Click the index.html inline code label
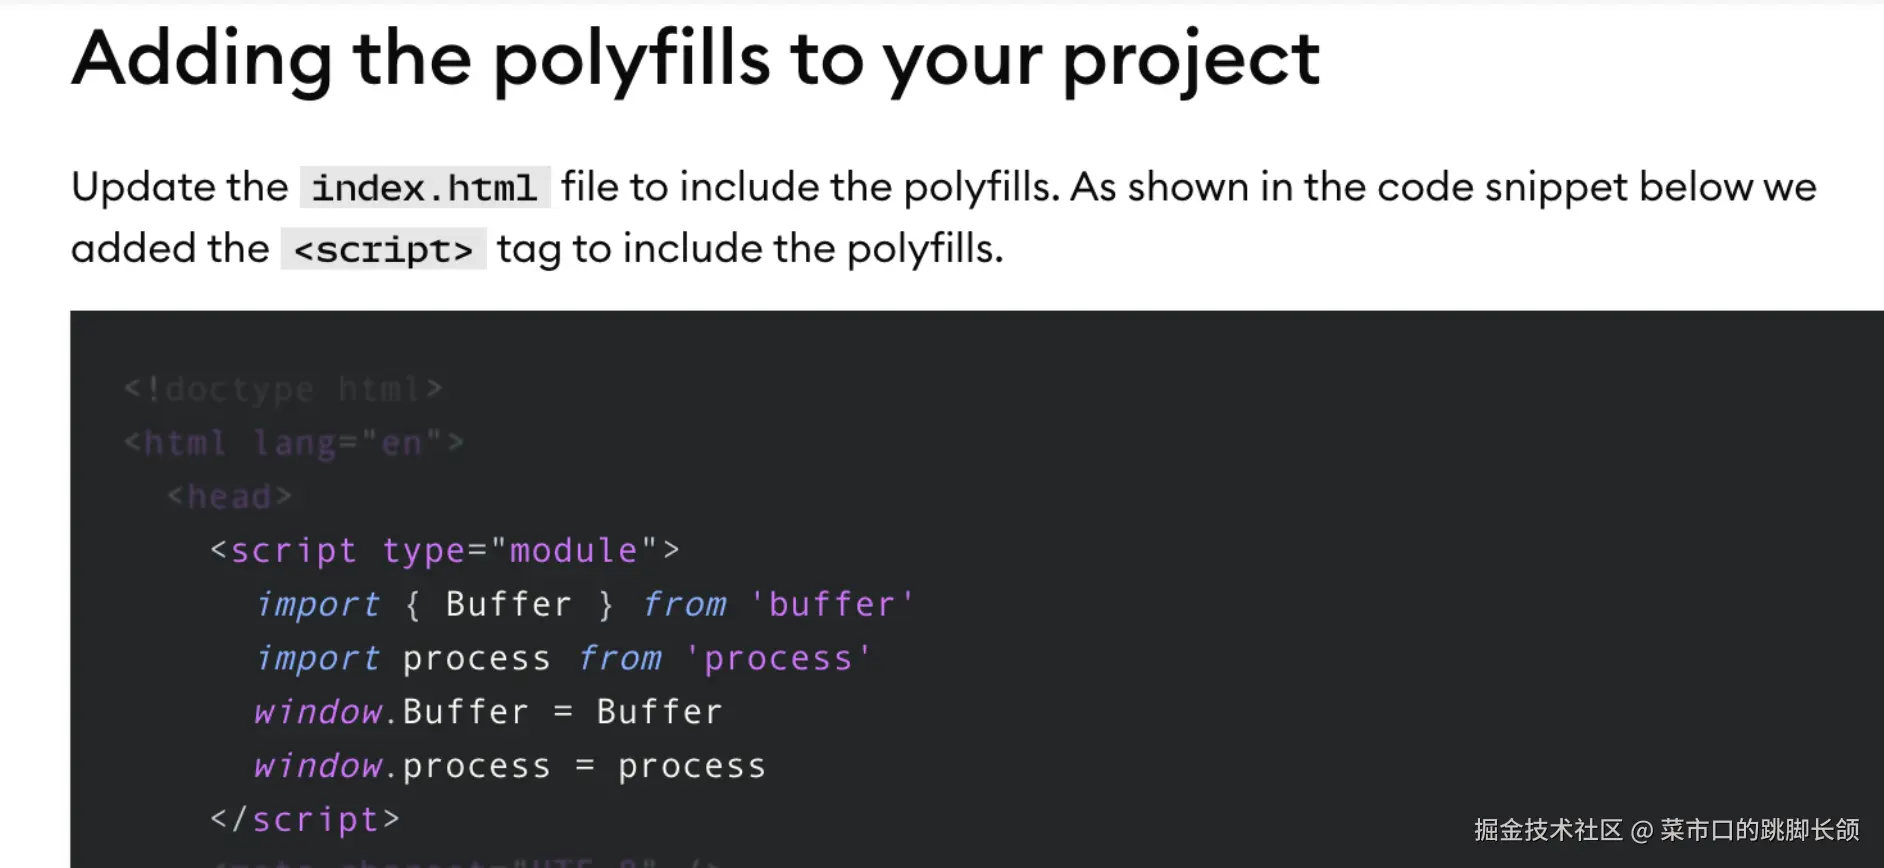 pos(425,188)
